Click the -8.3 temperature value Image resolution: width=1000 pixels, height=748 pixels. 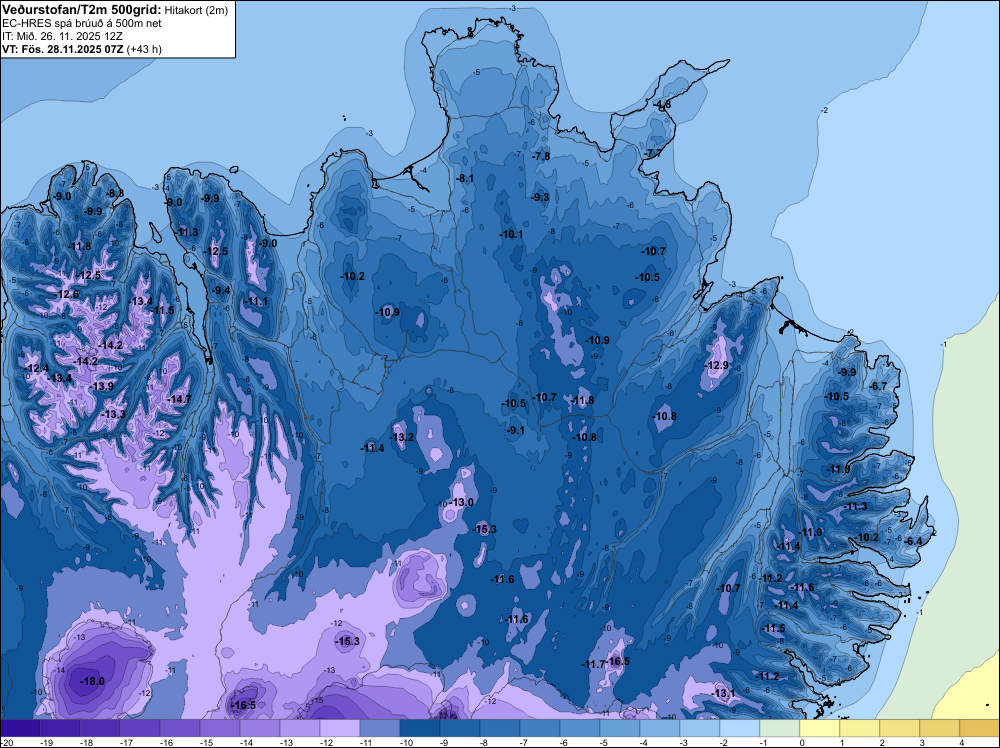click(115, 193)
